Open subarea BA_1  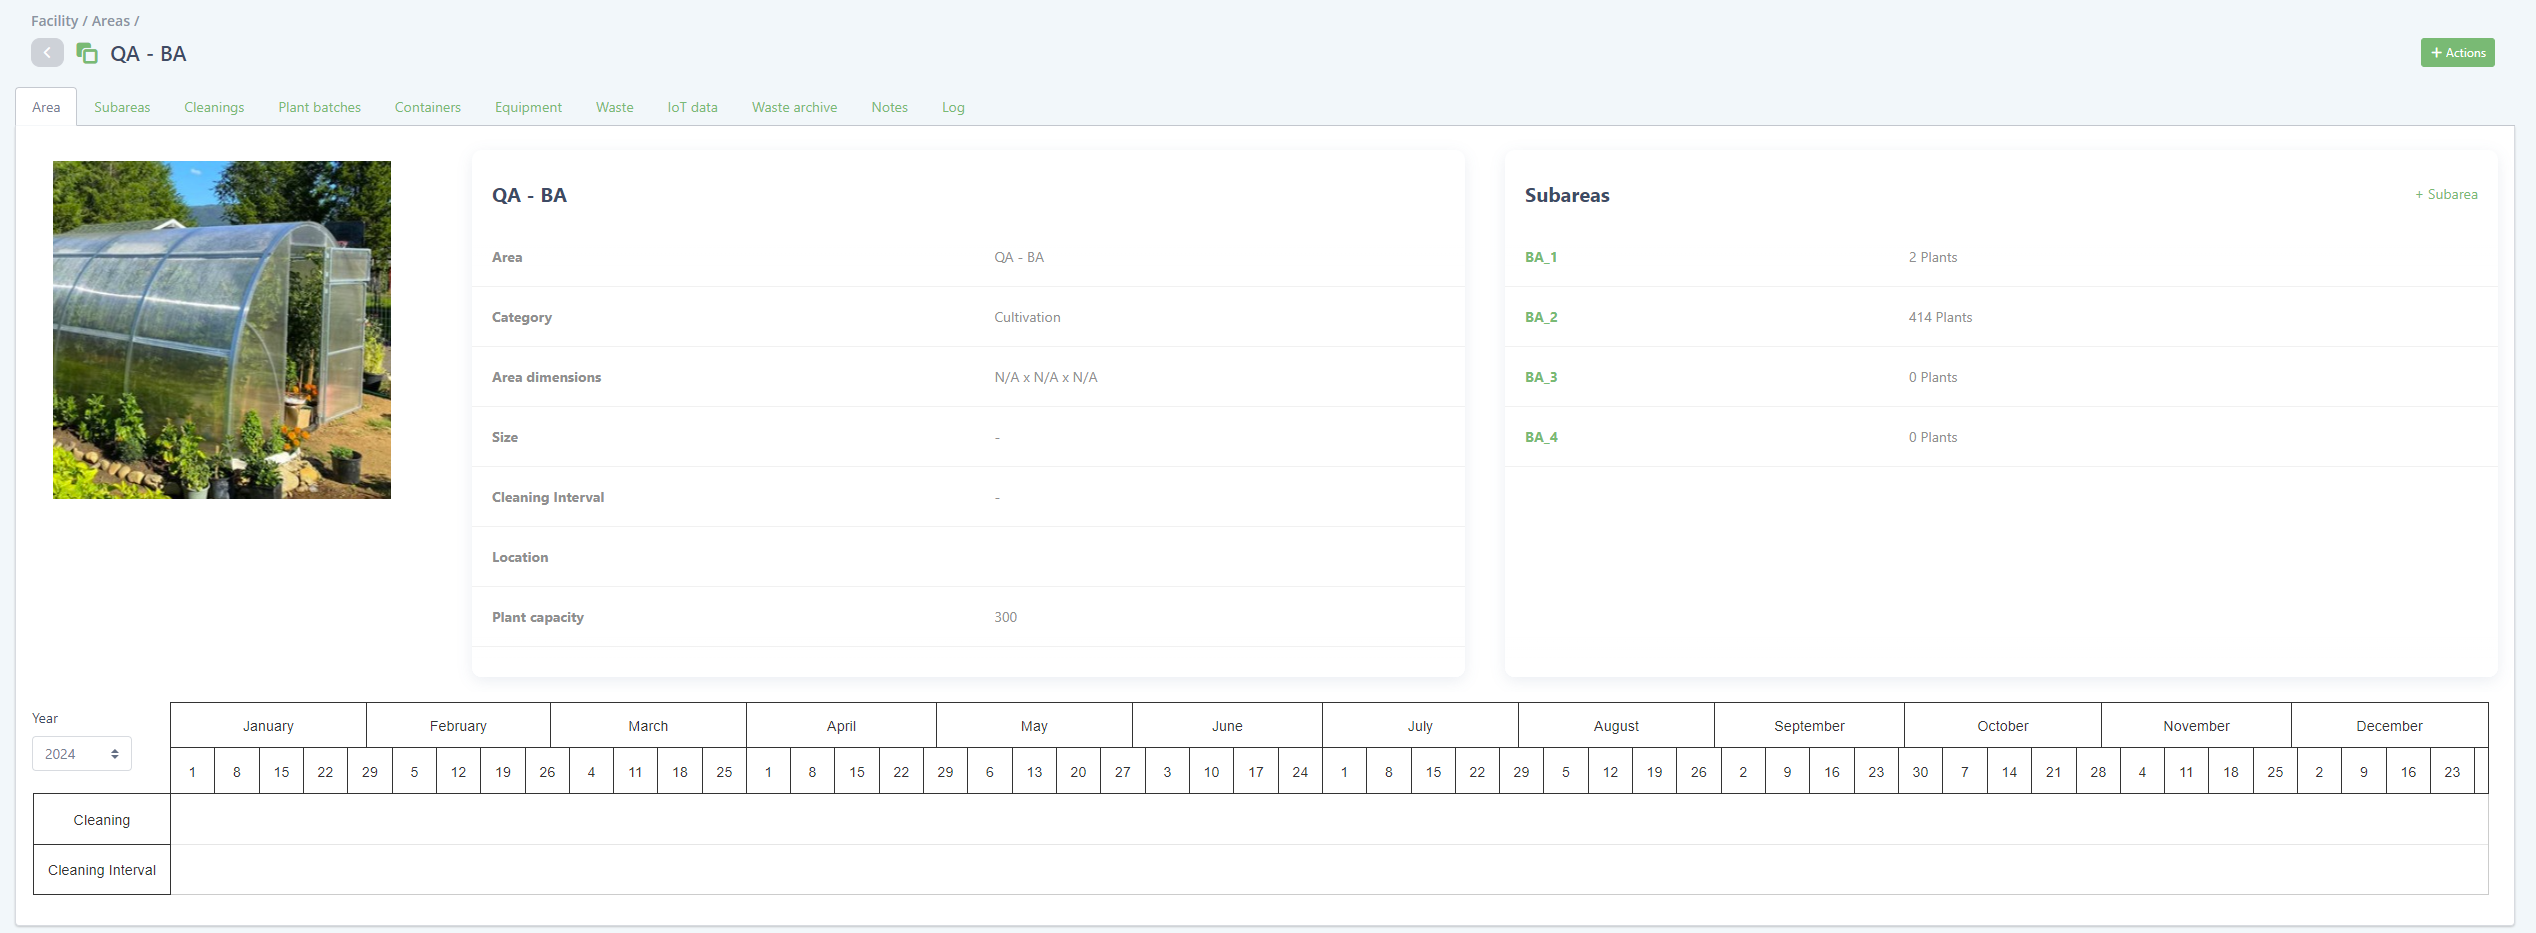coord(1540,257)
